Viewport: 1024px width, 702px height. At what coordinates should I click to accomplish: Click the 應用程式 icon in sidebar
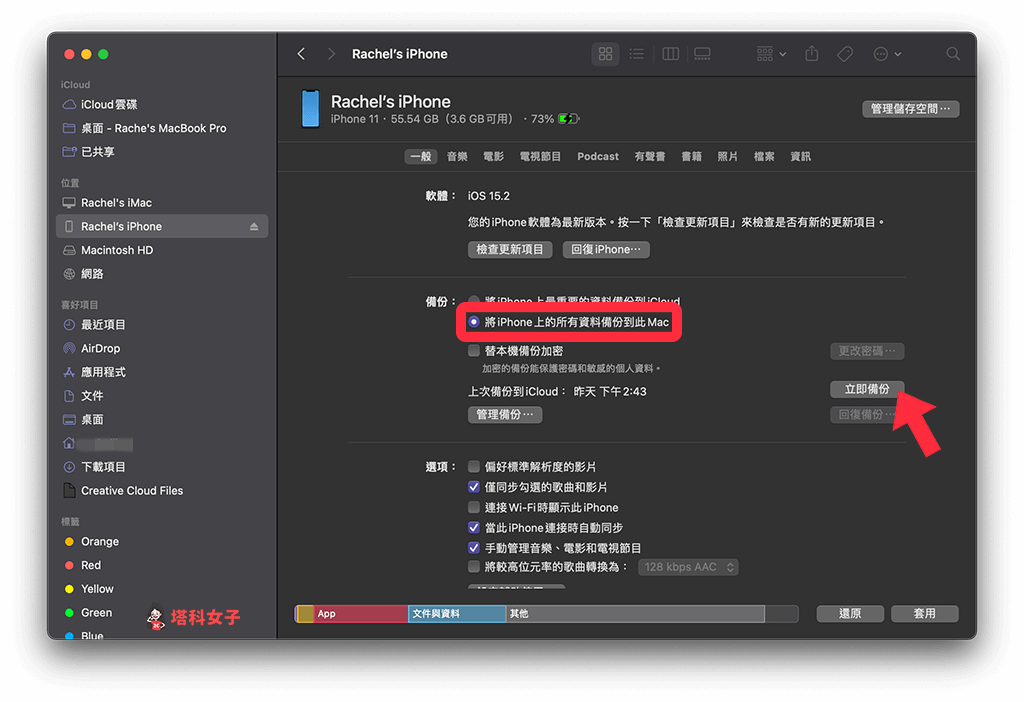click(69, 372)
